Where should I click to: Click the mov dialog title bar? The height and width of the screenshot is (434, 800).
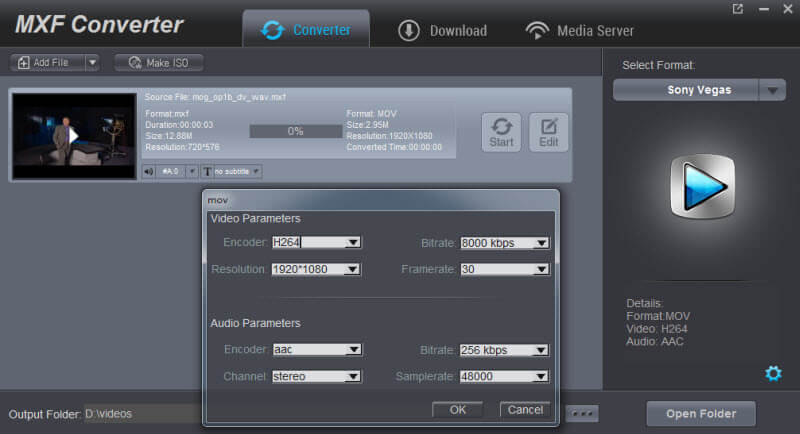point(381,200)
